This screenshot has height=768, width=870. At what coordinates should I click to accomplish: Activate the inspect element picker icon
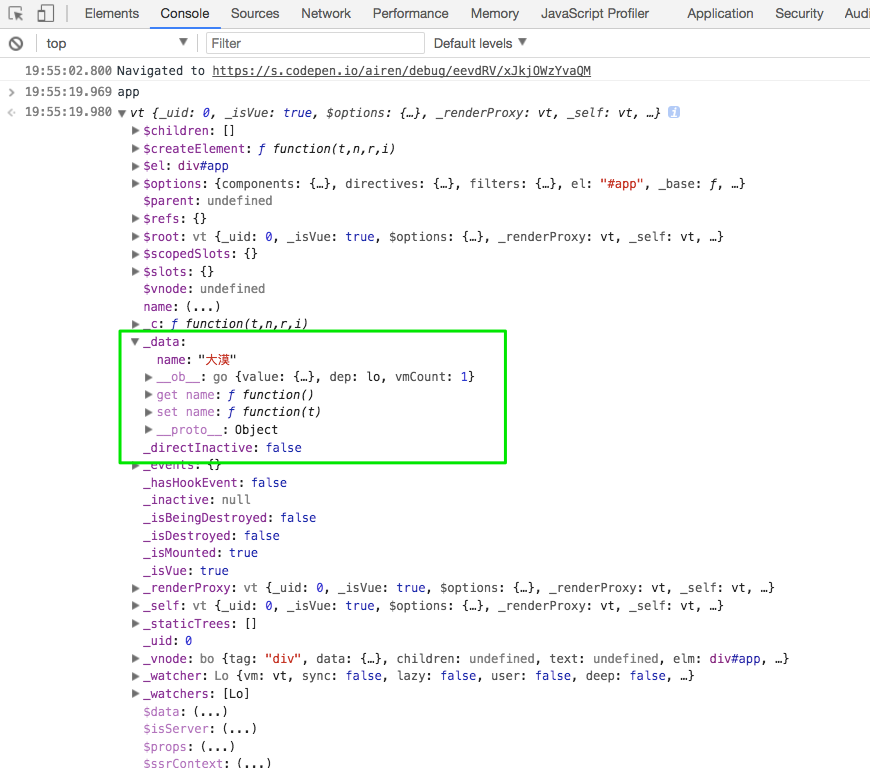pos(16,13)
